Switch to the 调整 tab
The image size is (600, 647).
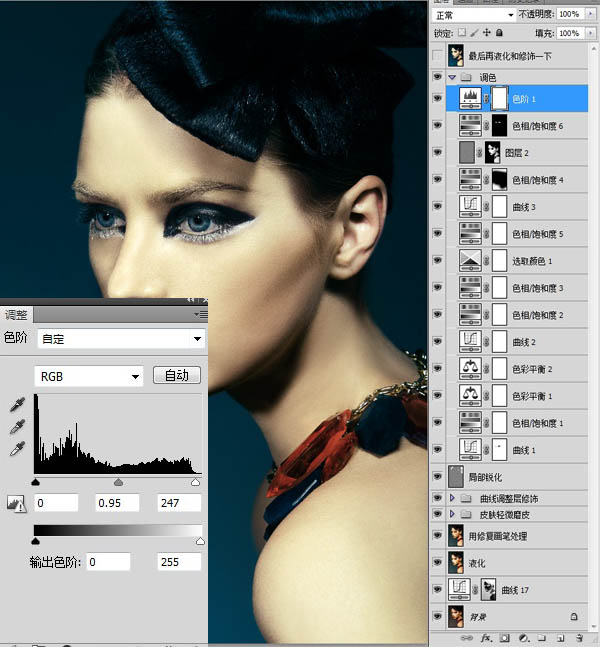[16, 315]
